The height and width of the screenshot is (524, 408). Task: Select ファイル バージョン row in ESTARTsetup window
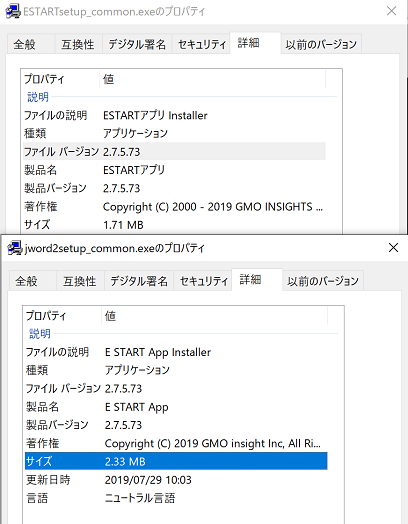(x=174, y=151)
